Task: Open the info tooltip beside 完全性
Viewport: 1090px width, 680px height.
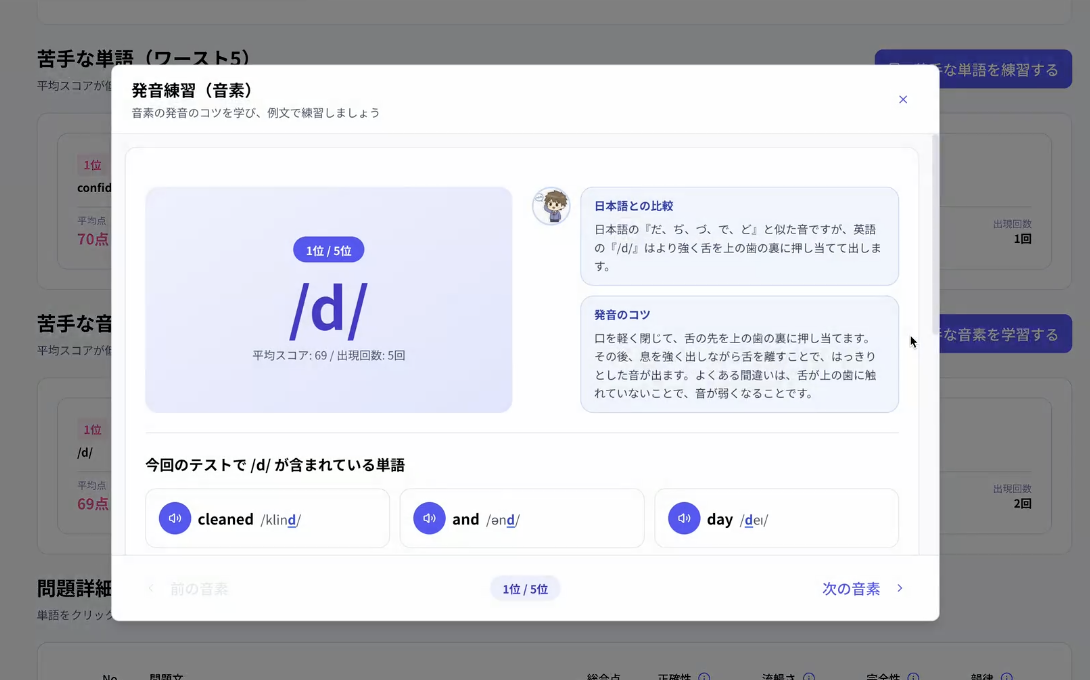Action: 913,677
